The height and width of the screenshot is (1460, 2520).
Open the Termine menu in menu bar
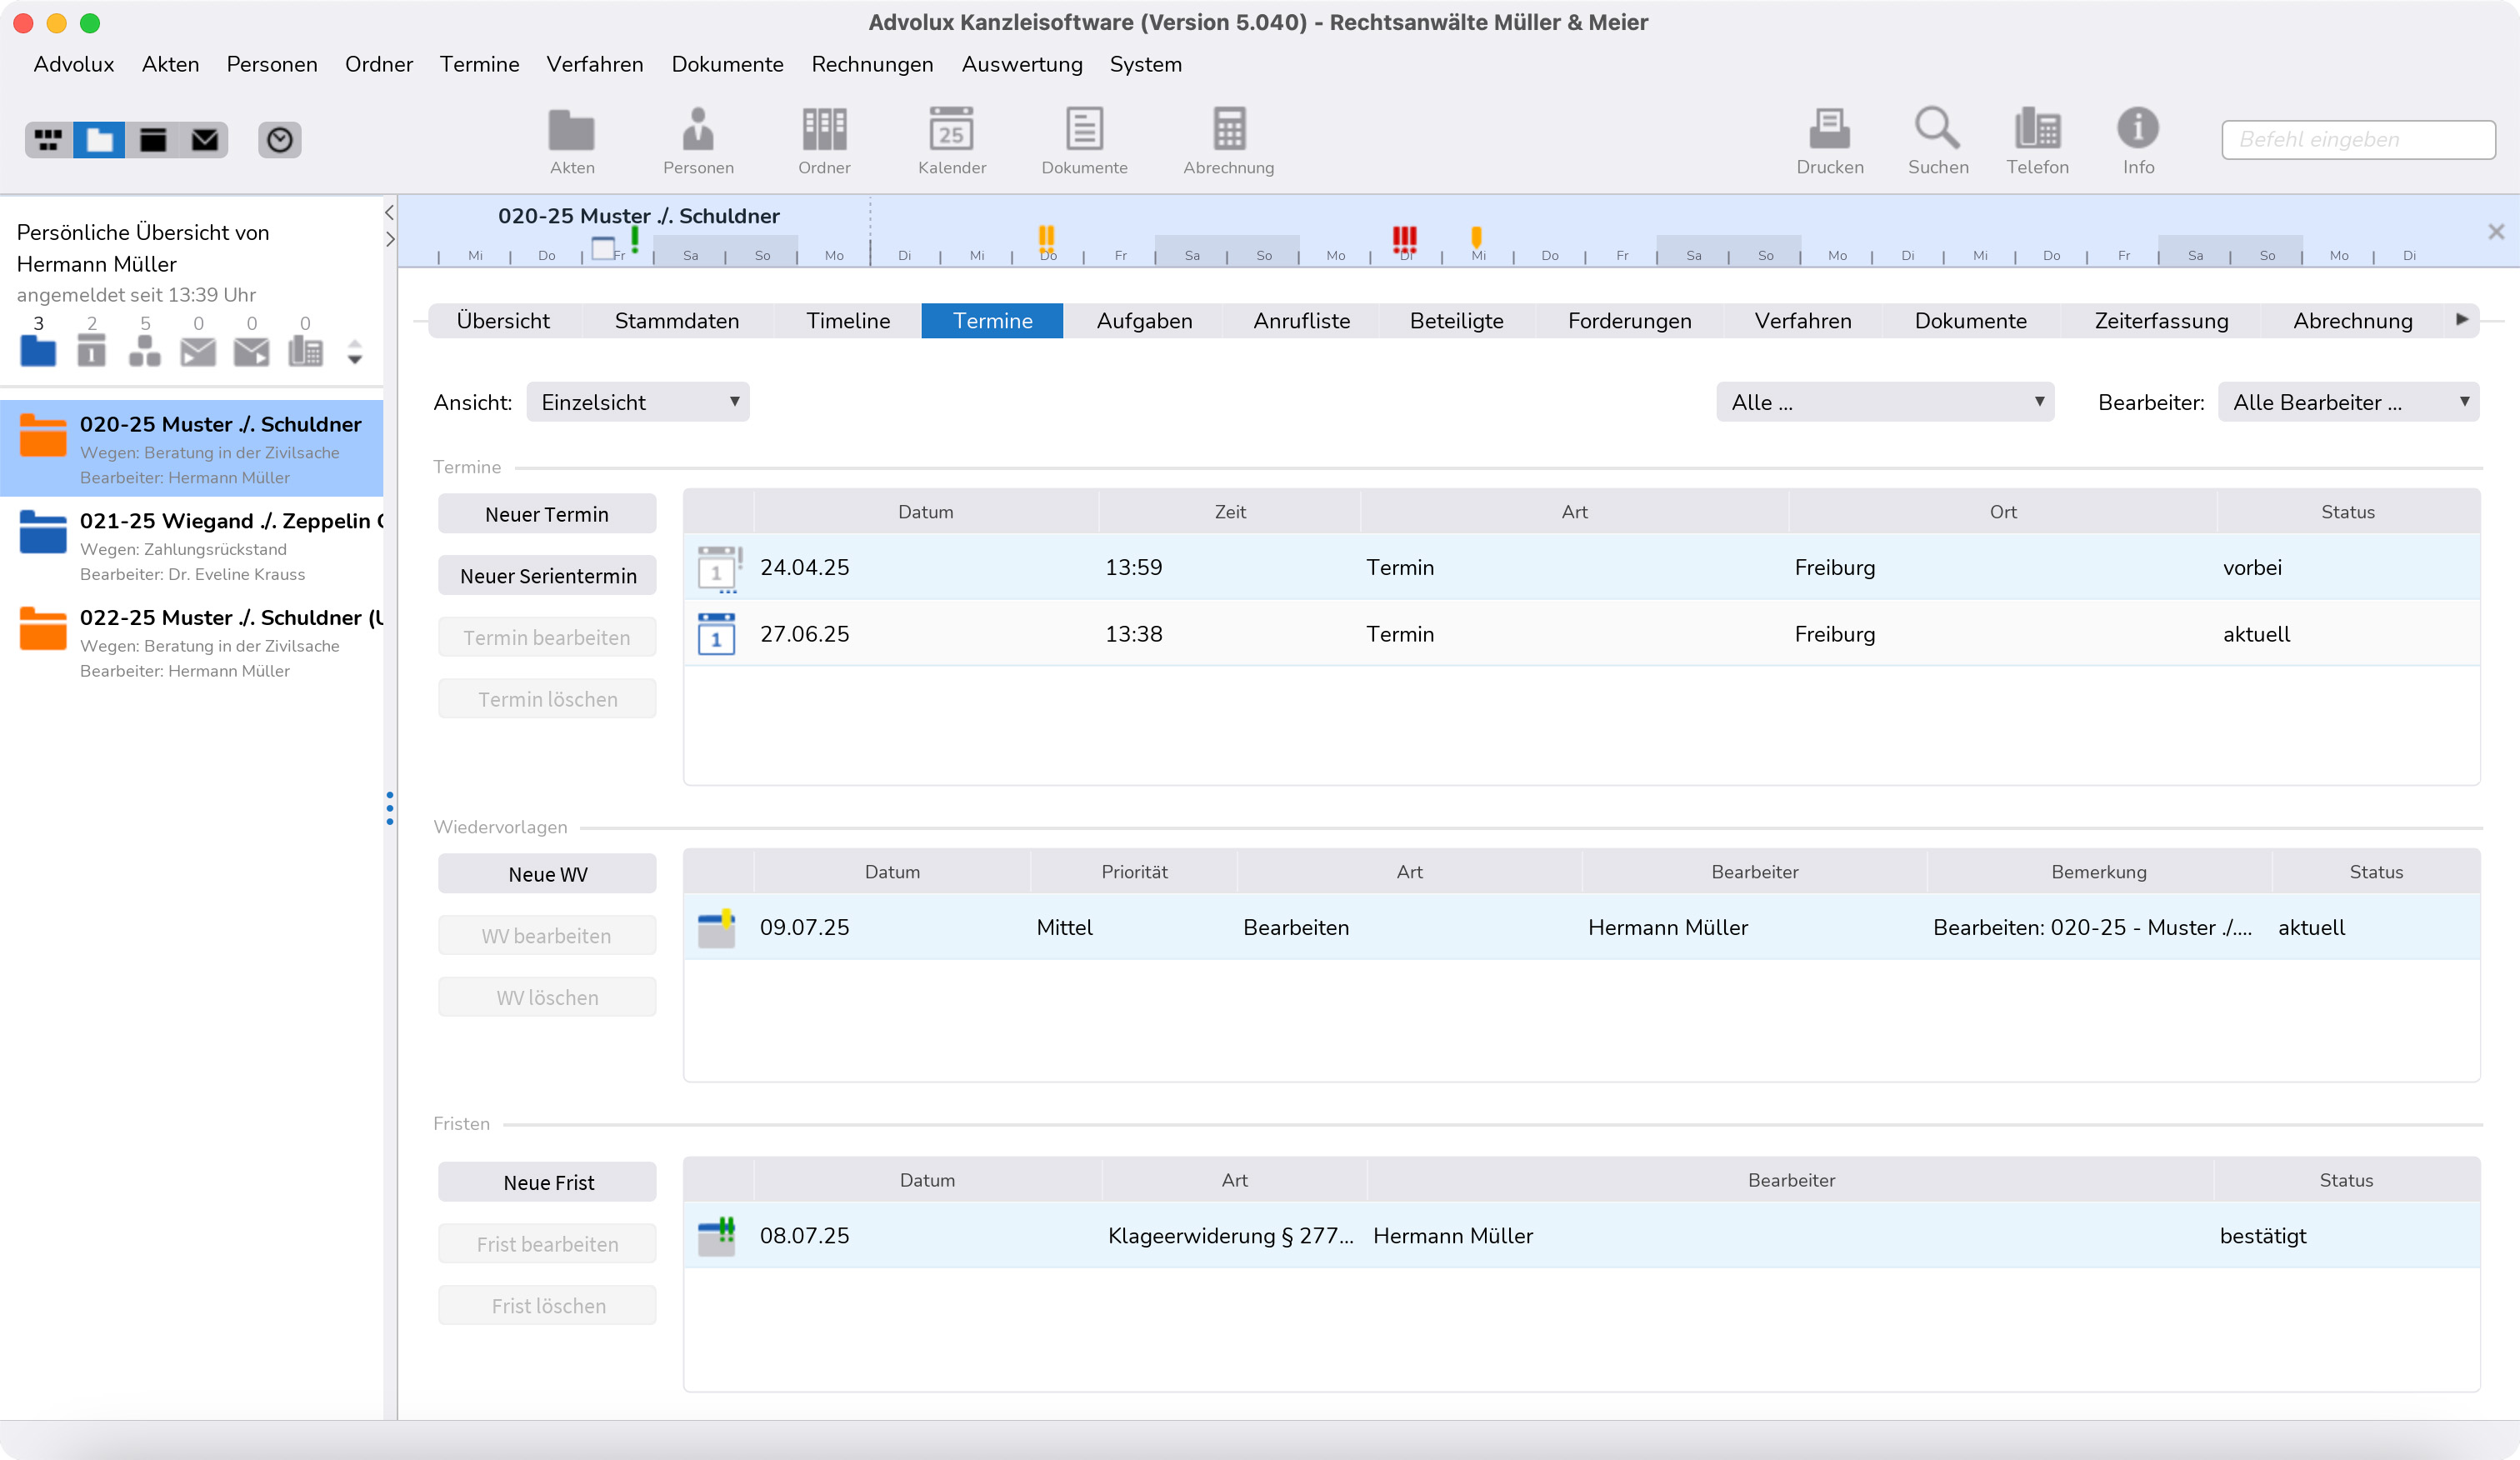pos(479,64)
